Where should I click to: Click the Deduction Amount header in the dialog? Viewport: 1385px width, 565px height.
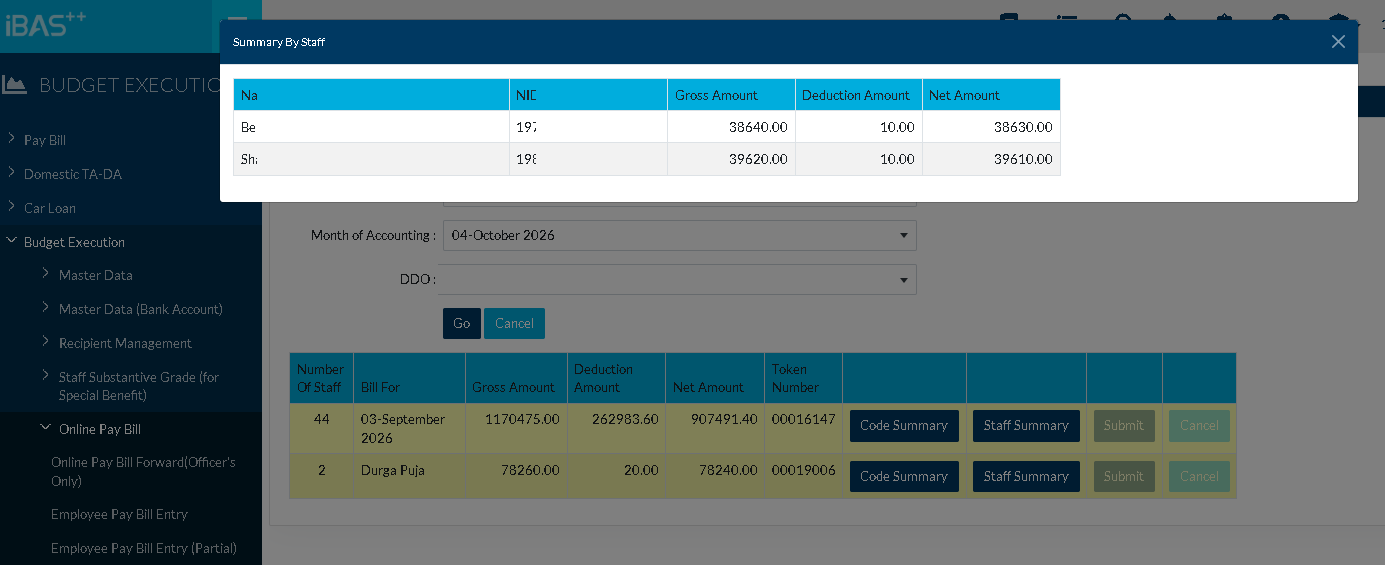pos(859,95)
